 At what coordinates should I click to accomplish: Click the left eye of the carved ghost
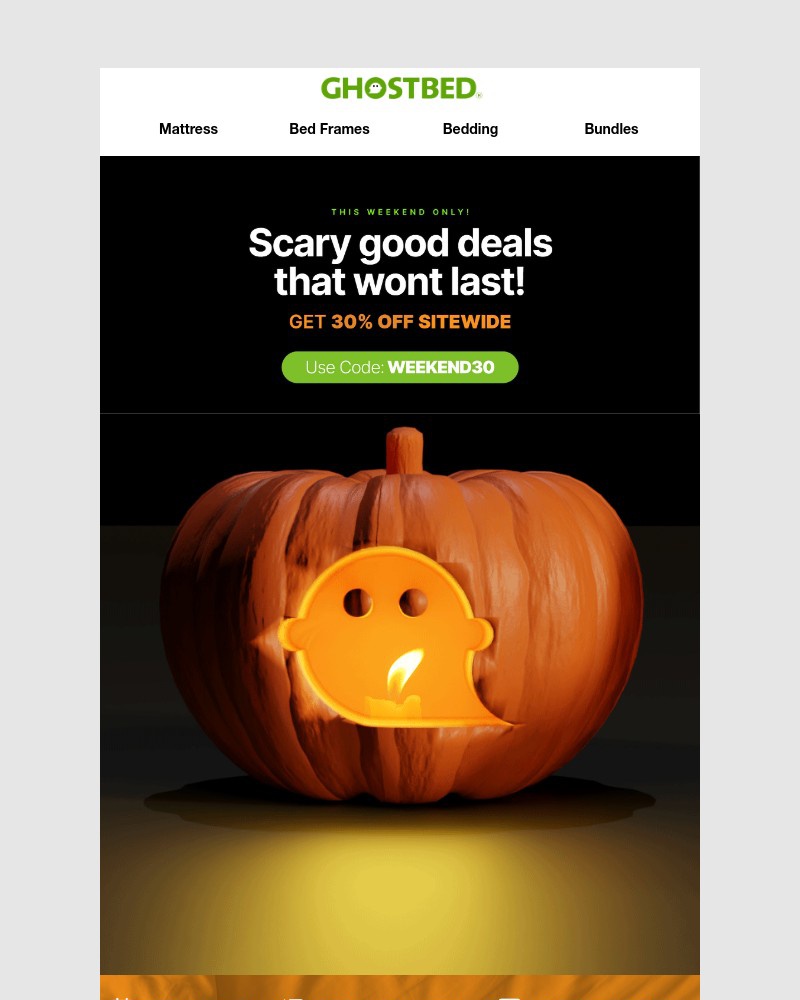[x=358, y=603]
